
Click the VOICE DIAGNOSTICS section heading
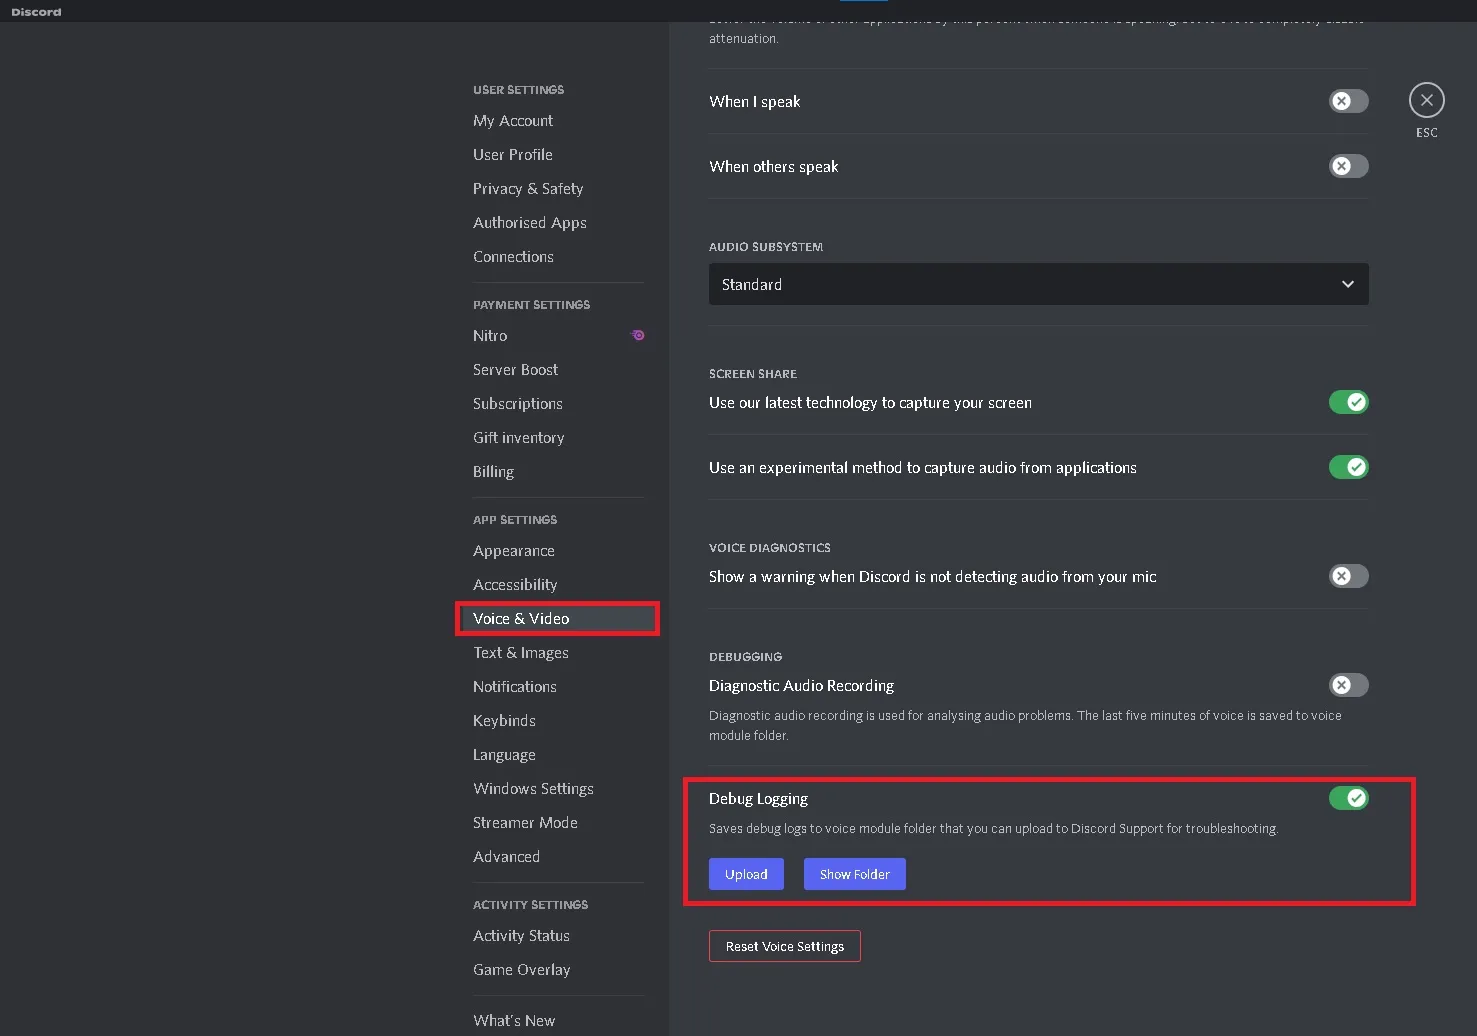click(x=770, y=547)
